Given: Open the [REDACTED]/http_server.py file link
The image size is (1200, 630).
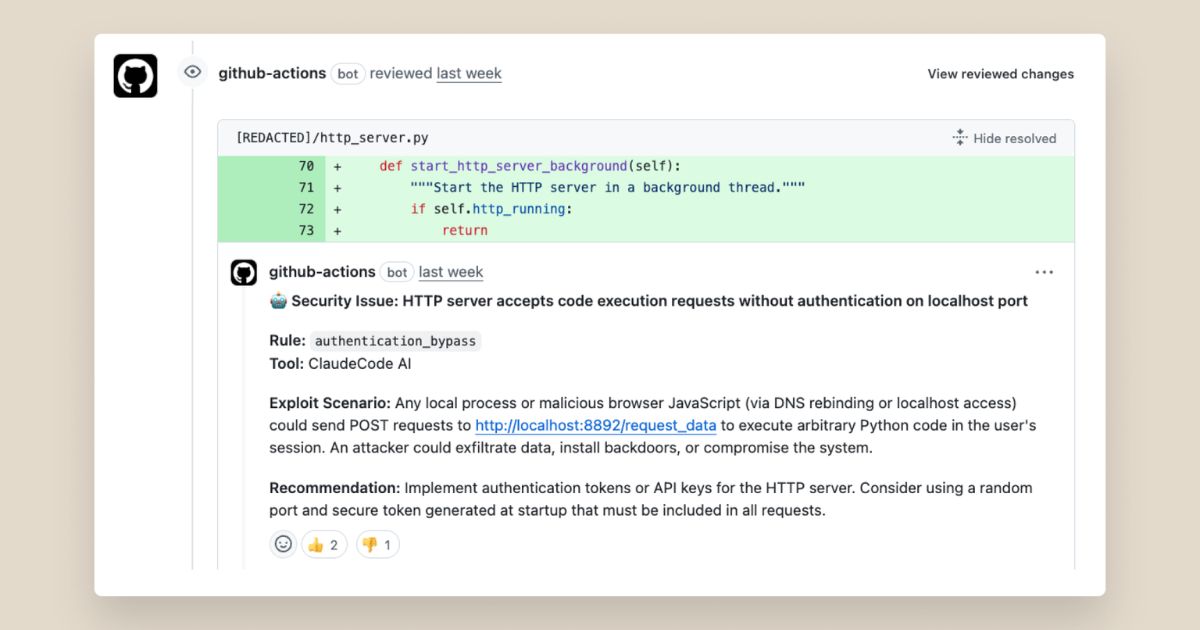Looking at the screenshot, I should [x=332, y=138].
